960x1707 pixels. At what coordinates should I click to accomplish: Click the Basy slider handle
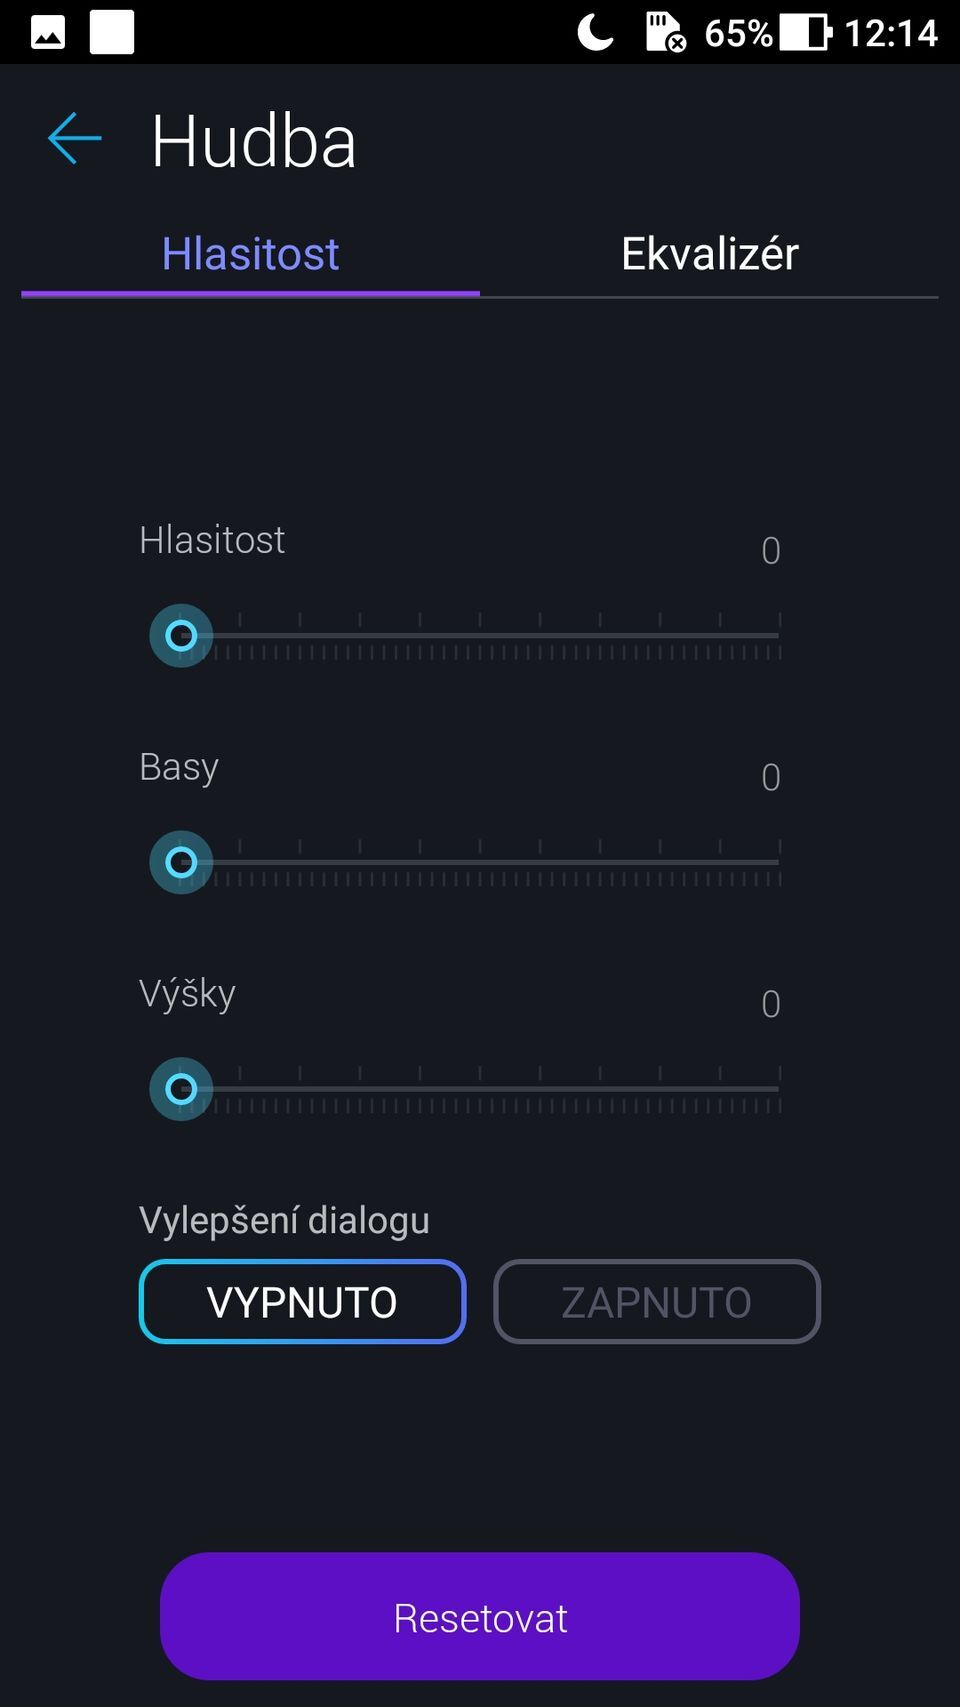(x=181, y=862)
